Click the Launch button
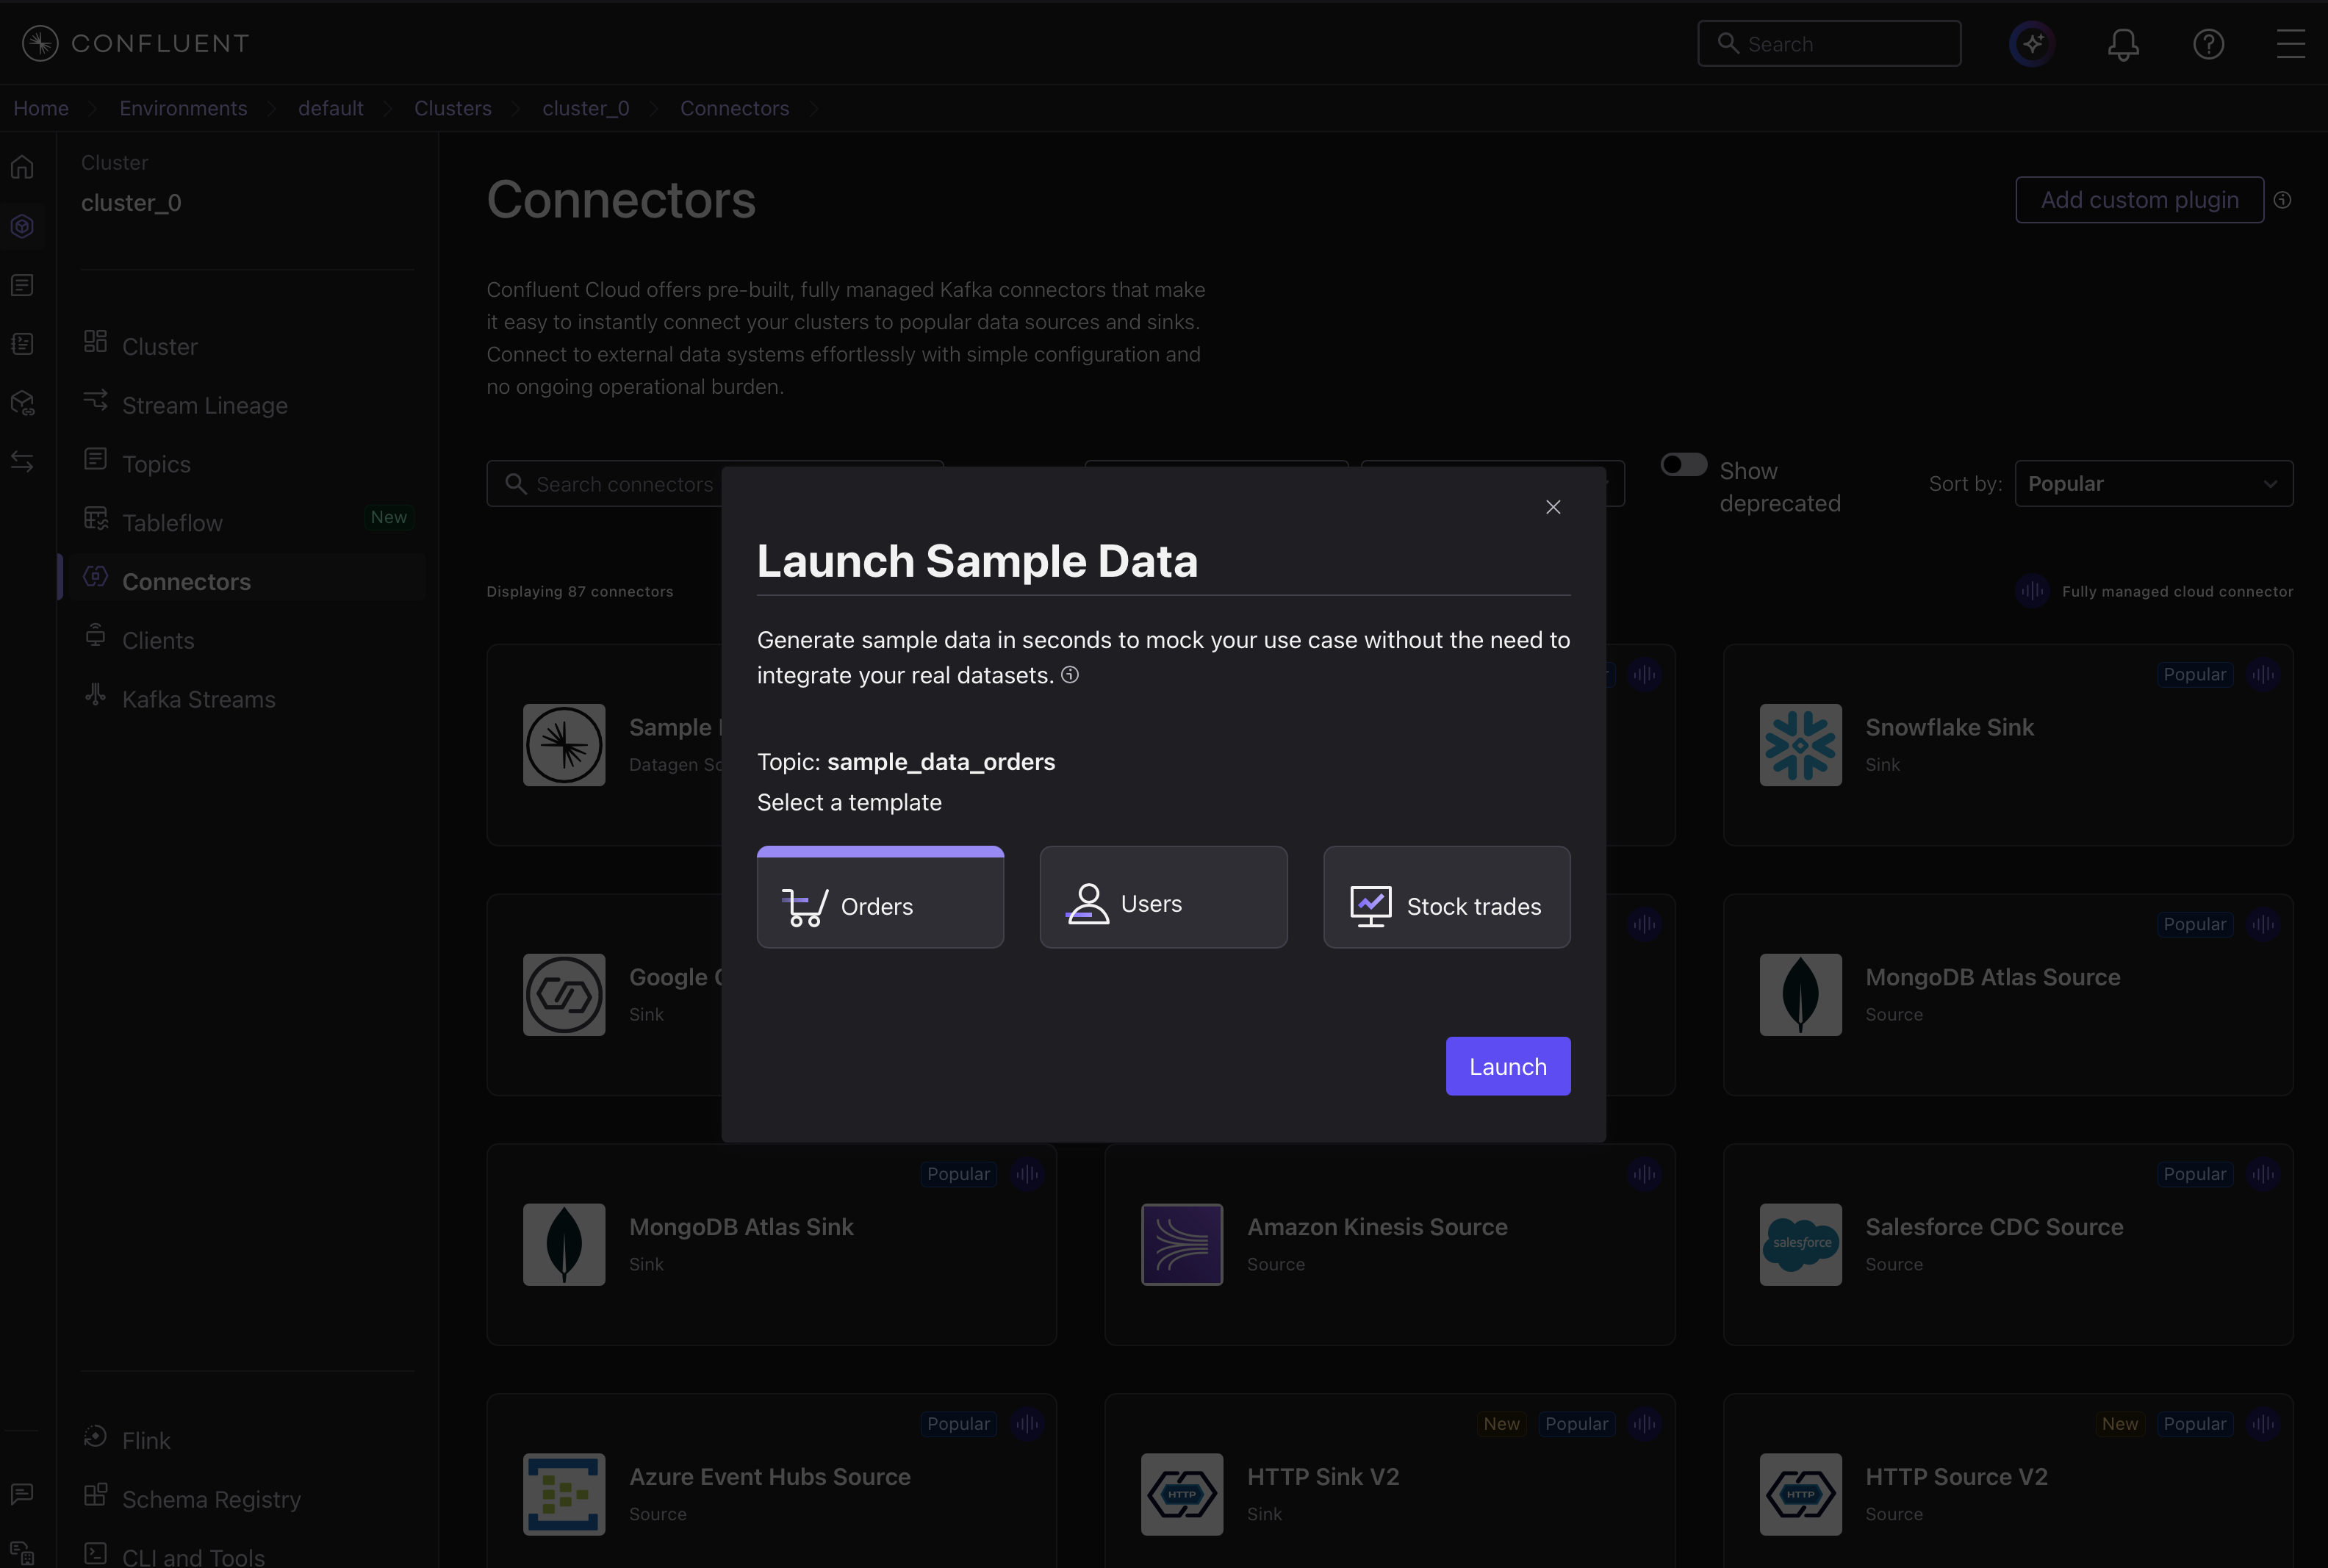2328x1568 pixels. point(1508,1066)
